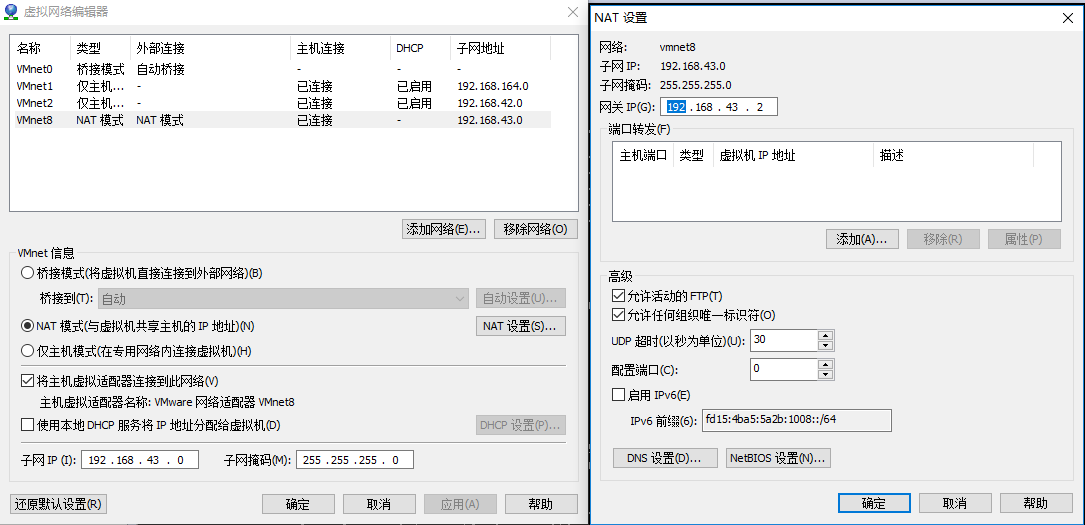Image resolution: width=1085 pixels, height=525 pixels.
Task: Close the NAT 设置 dialog
Action: coord(1068,18)
